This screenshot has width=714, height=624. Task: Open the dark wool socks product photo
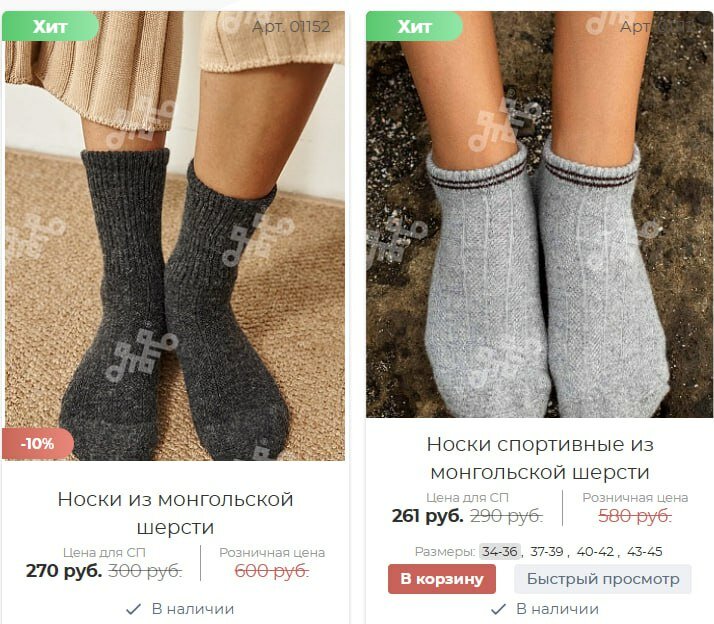pos(175,236)
